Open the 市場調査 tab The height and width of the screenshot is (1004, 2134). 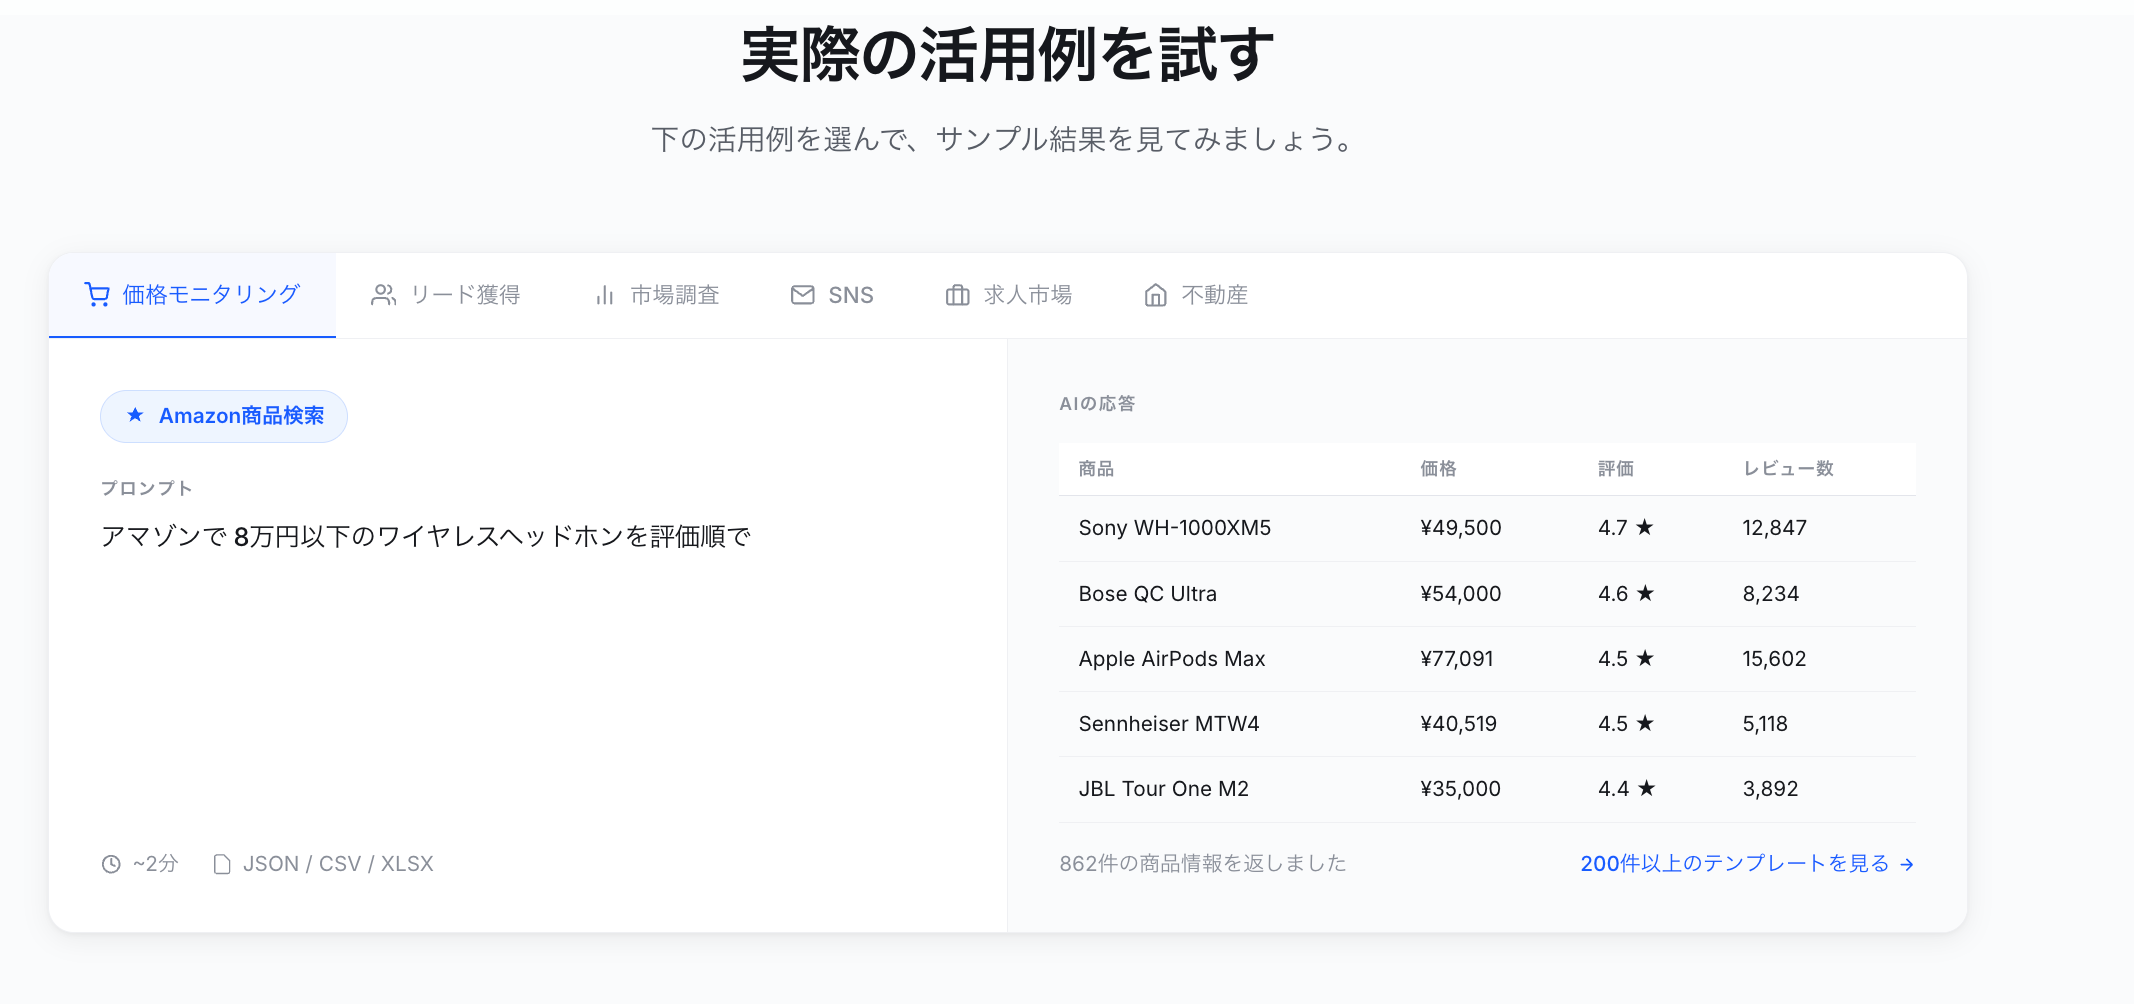657,295
